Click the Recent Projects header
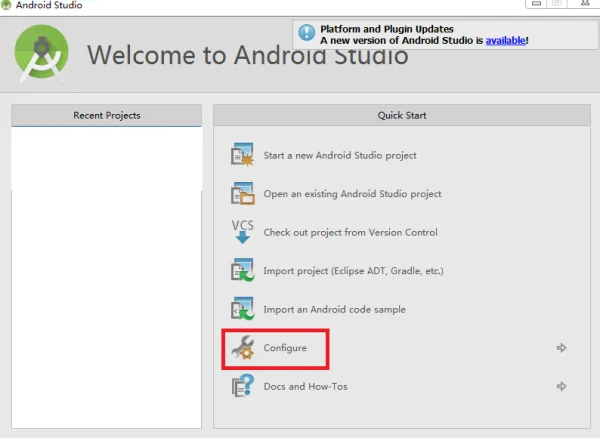The width and height of the screenshot is (600, 438). pos(106,115)
